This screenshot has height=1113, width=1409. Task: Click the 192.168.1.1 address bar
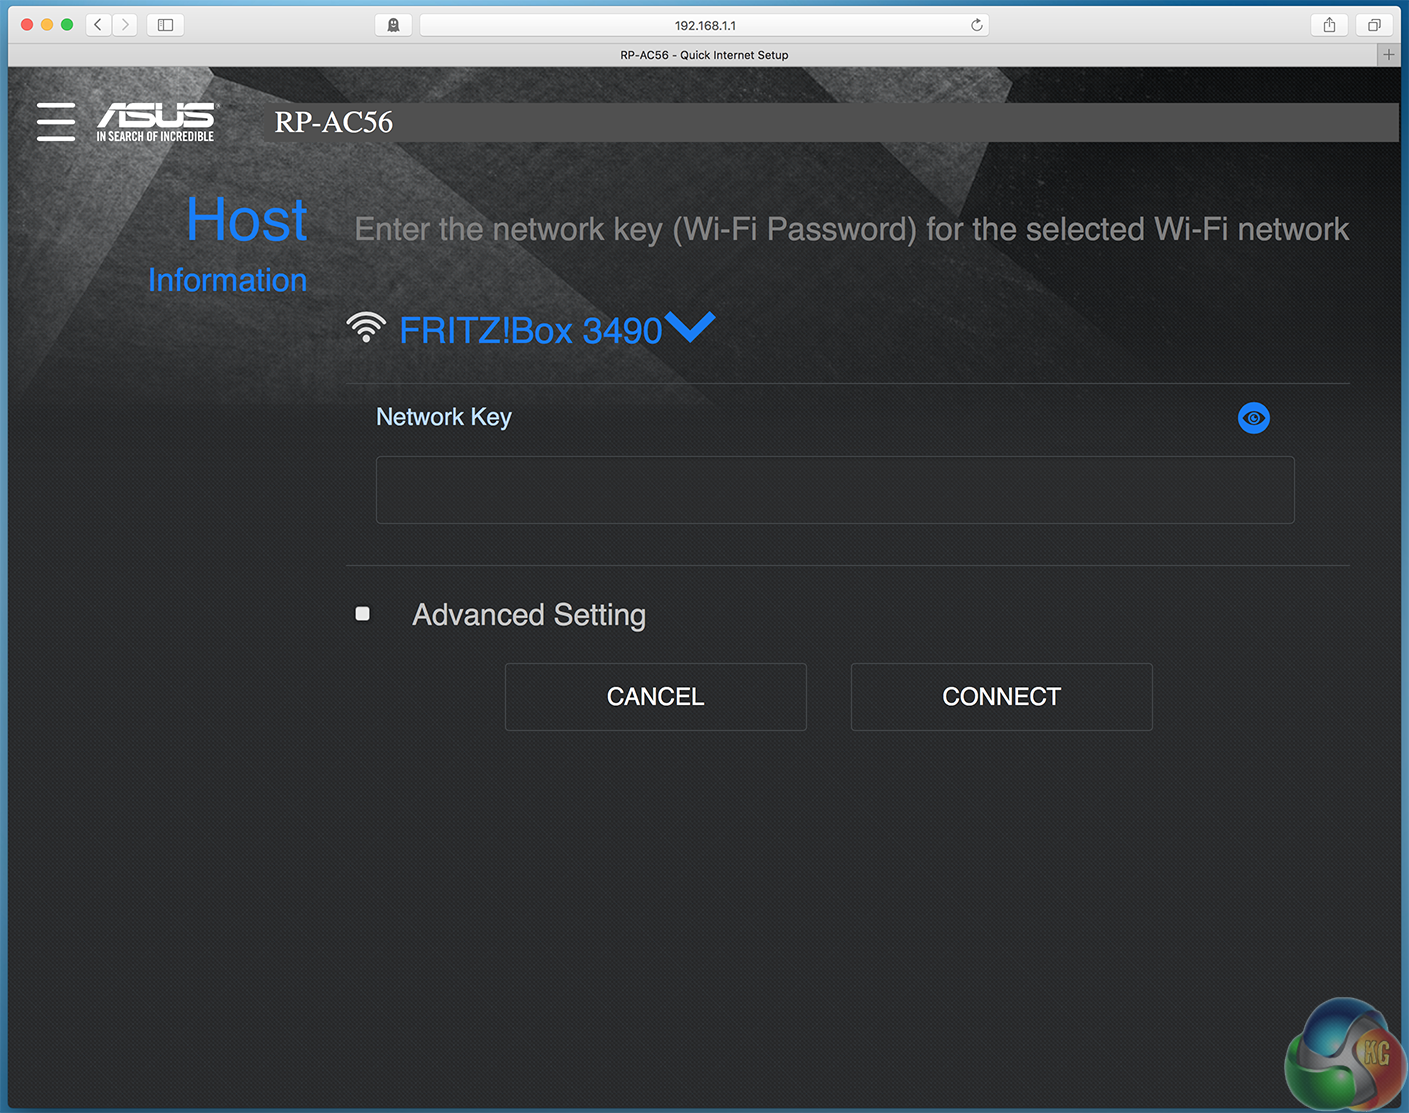tap(704, 25)
